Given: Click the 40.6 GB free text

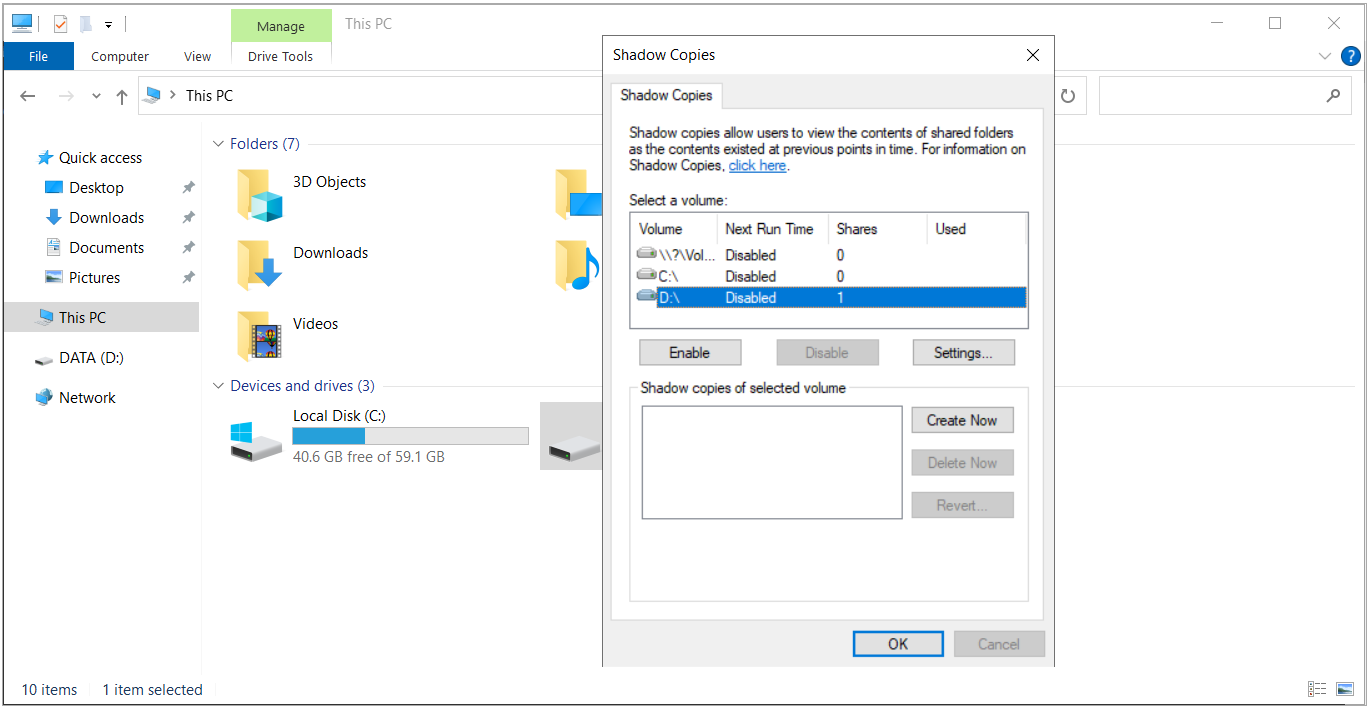Looking at the screenshot, I should (x=369, y=457).
